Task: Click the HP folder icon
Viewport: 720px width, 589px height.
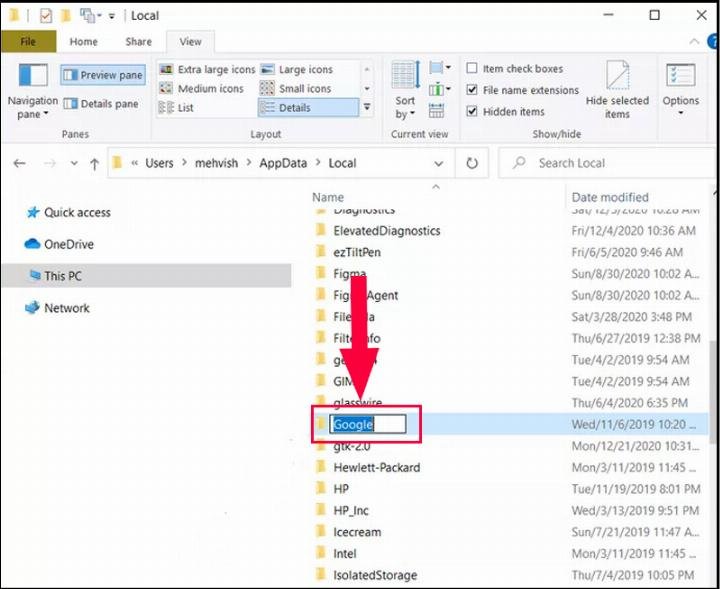Action: (321, 488)
